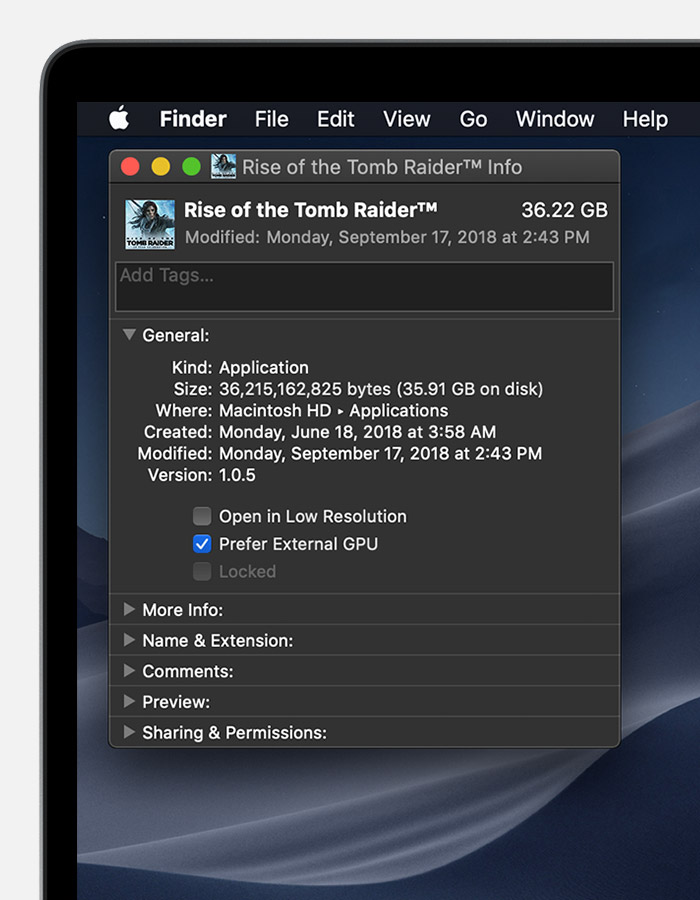Minimize the Info window with yellow button
The height and width of the screenshot is (900, 700).
(161, 166)
